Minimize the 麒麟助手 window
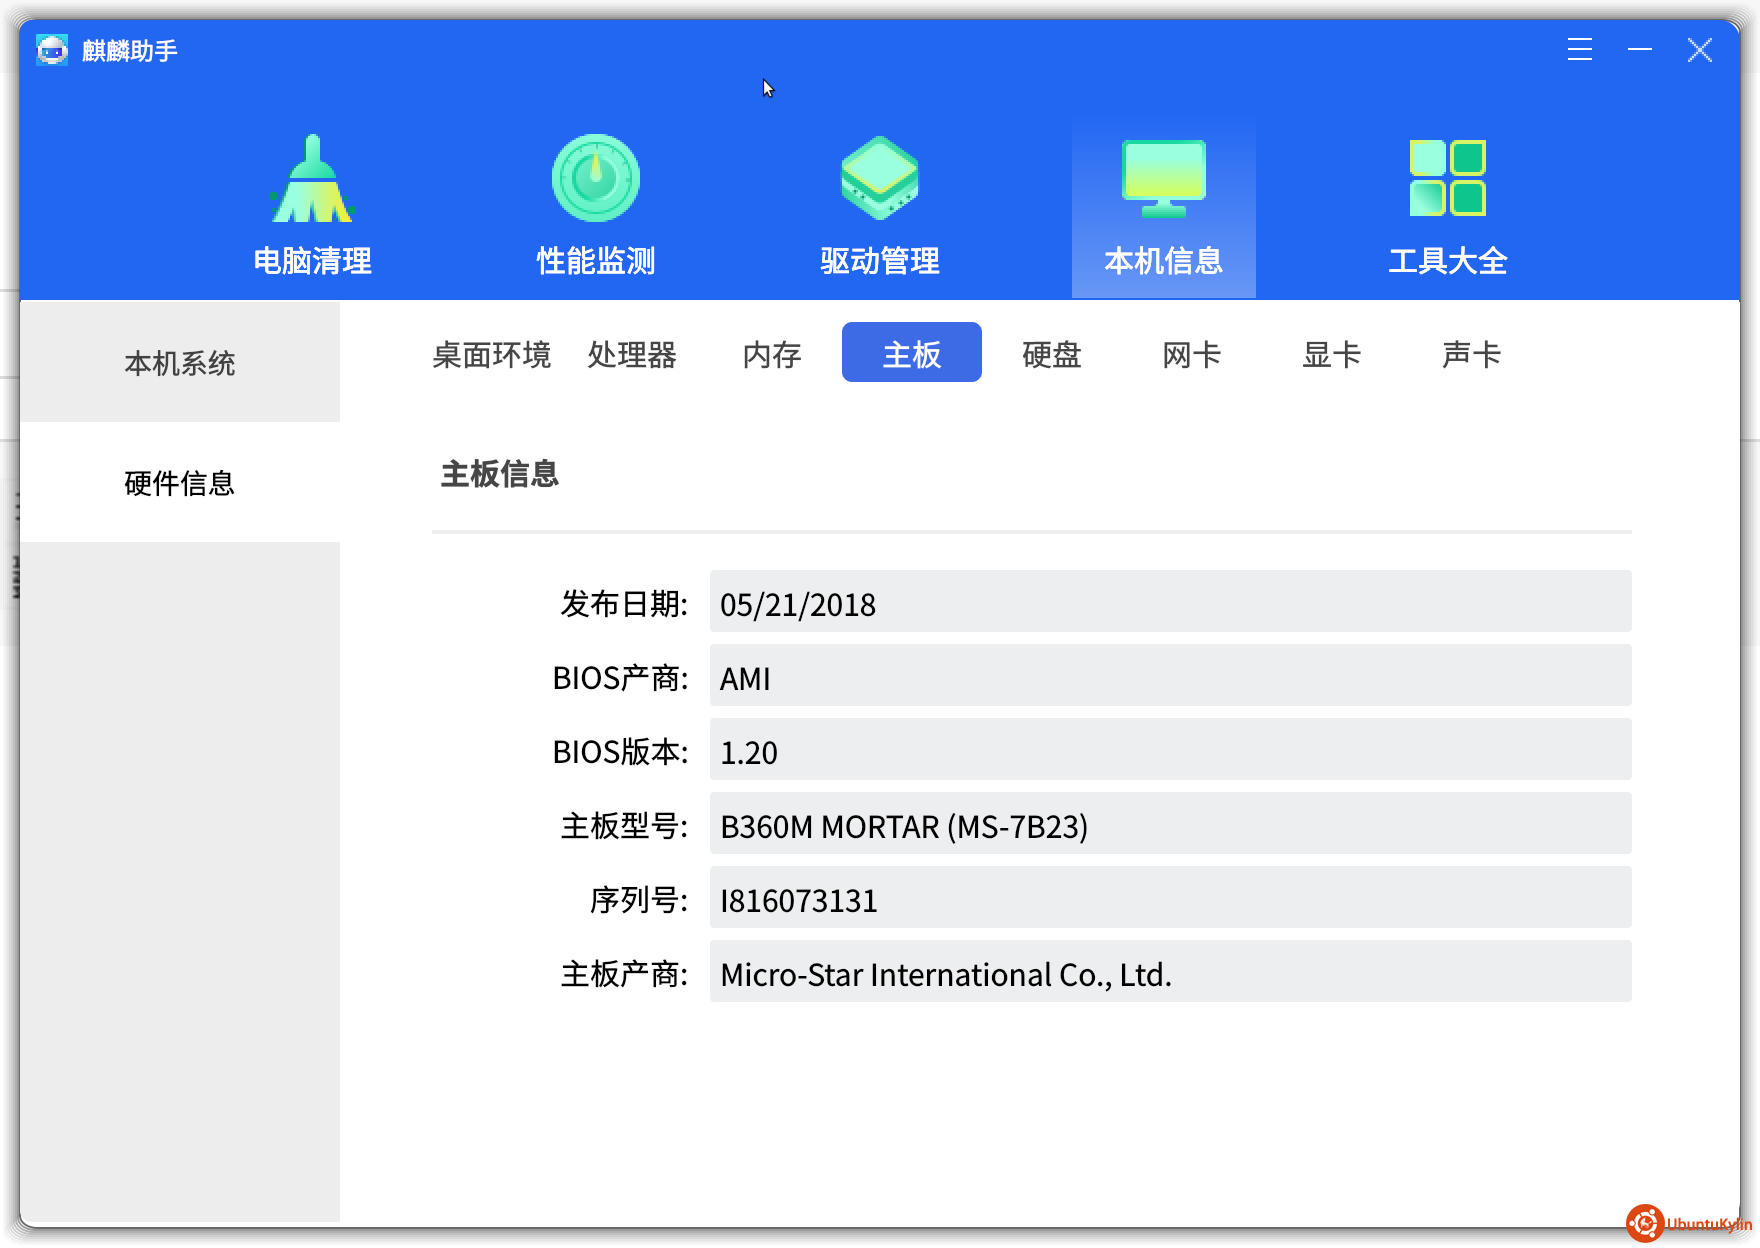The width and height of the screenshot is (1760, 1248). point(1640,49)
